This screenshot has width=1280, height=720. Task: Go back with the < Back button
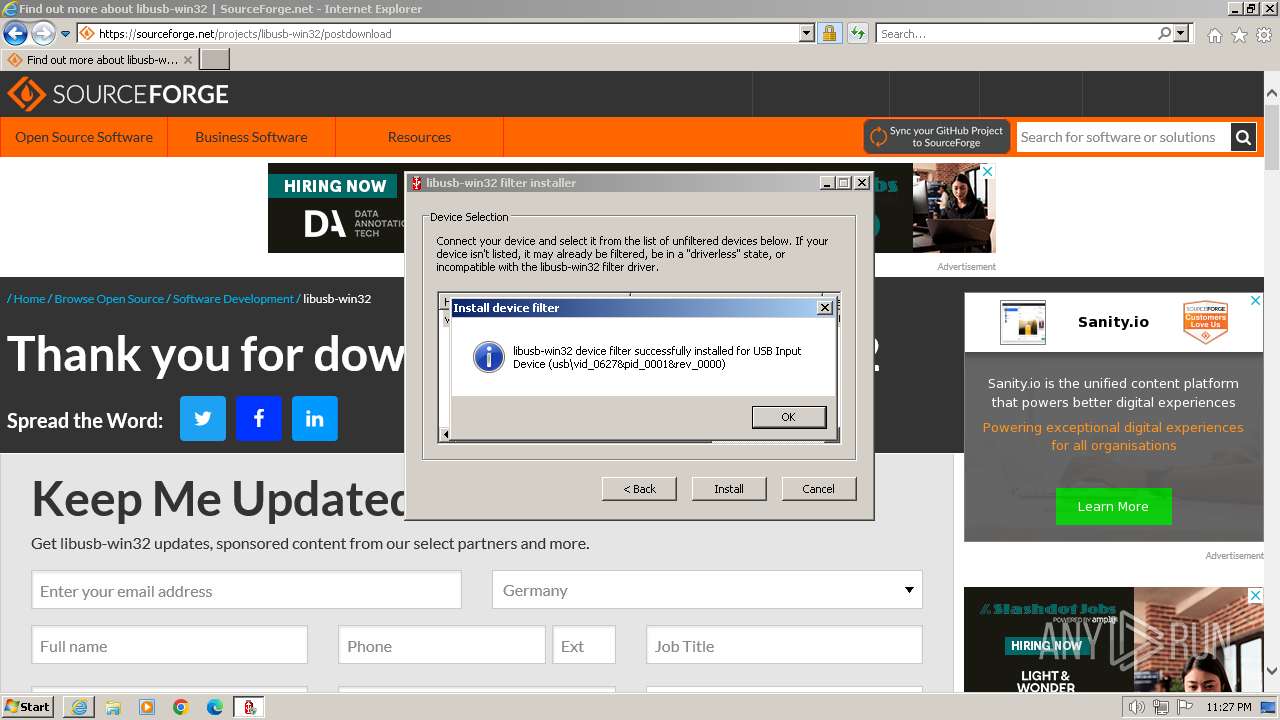[639, 489]
